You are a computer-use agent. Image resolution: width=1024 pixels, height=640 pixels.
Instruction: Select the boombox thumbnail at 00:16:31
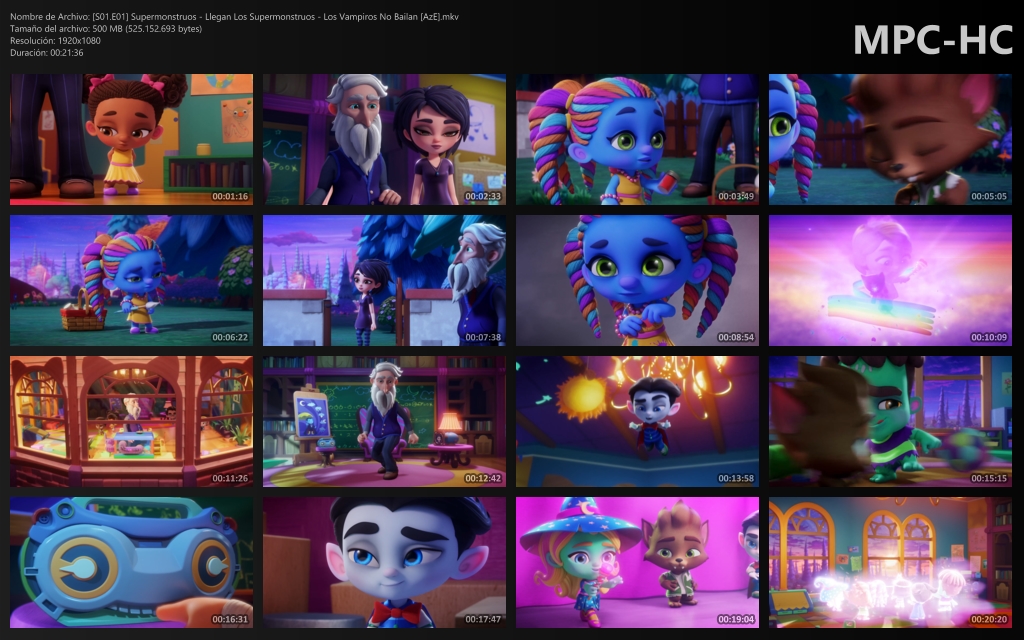[x=131, y=562]
